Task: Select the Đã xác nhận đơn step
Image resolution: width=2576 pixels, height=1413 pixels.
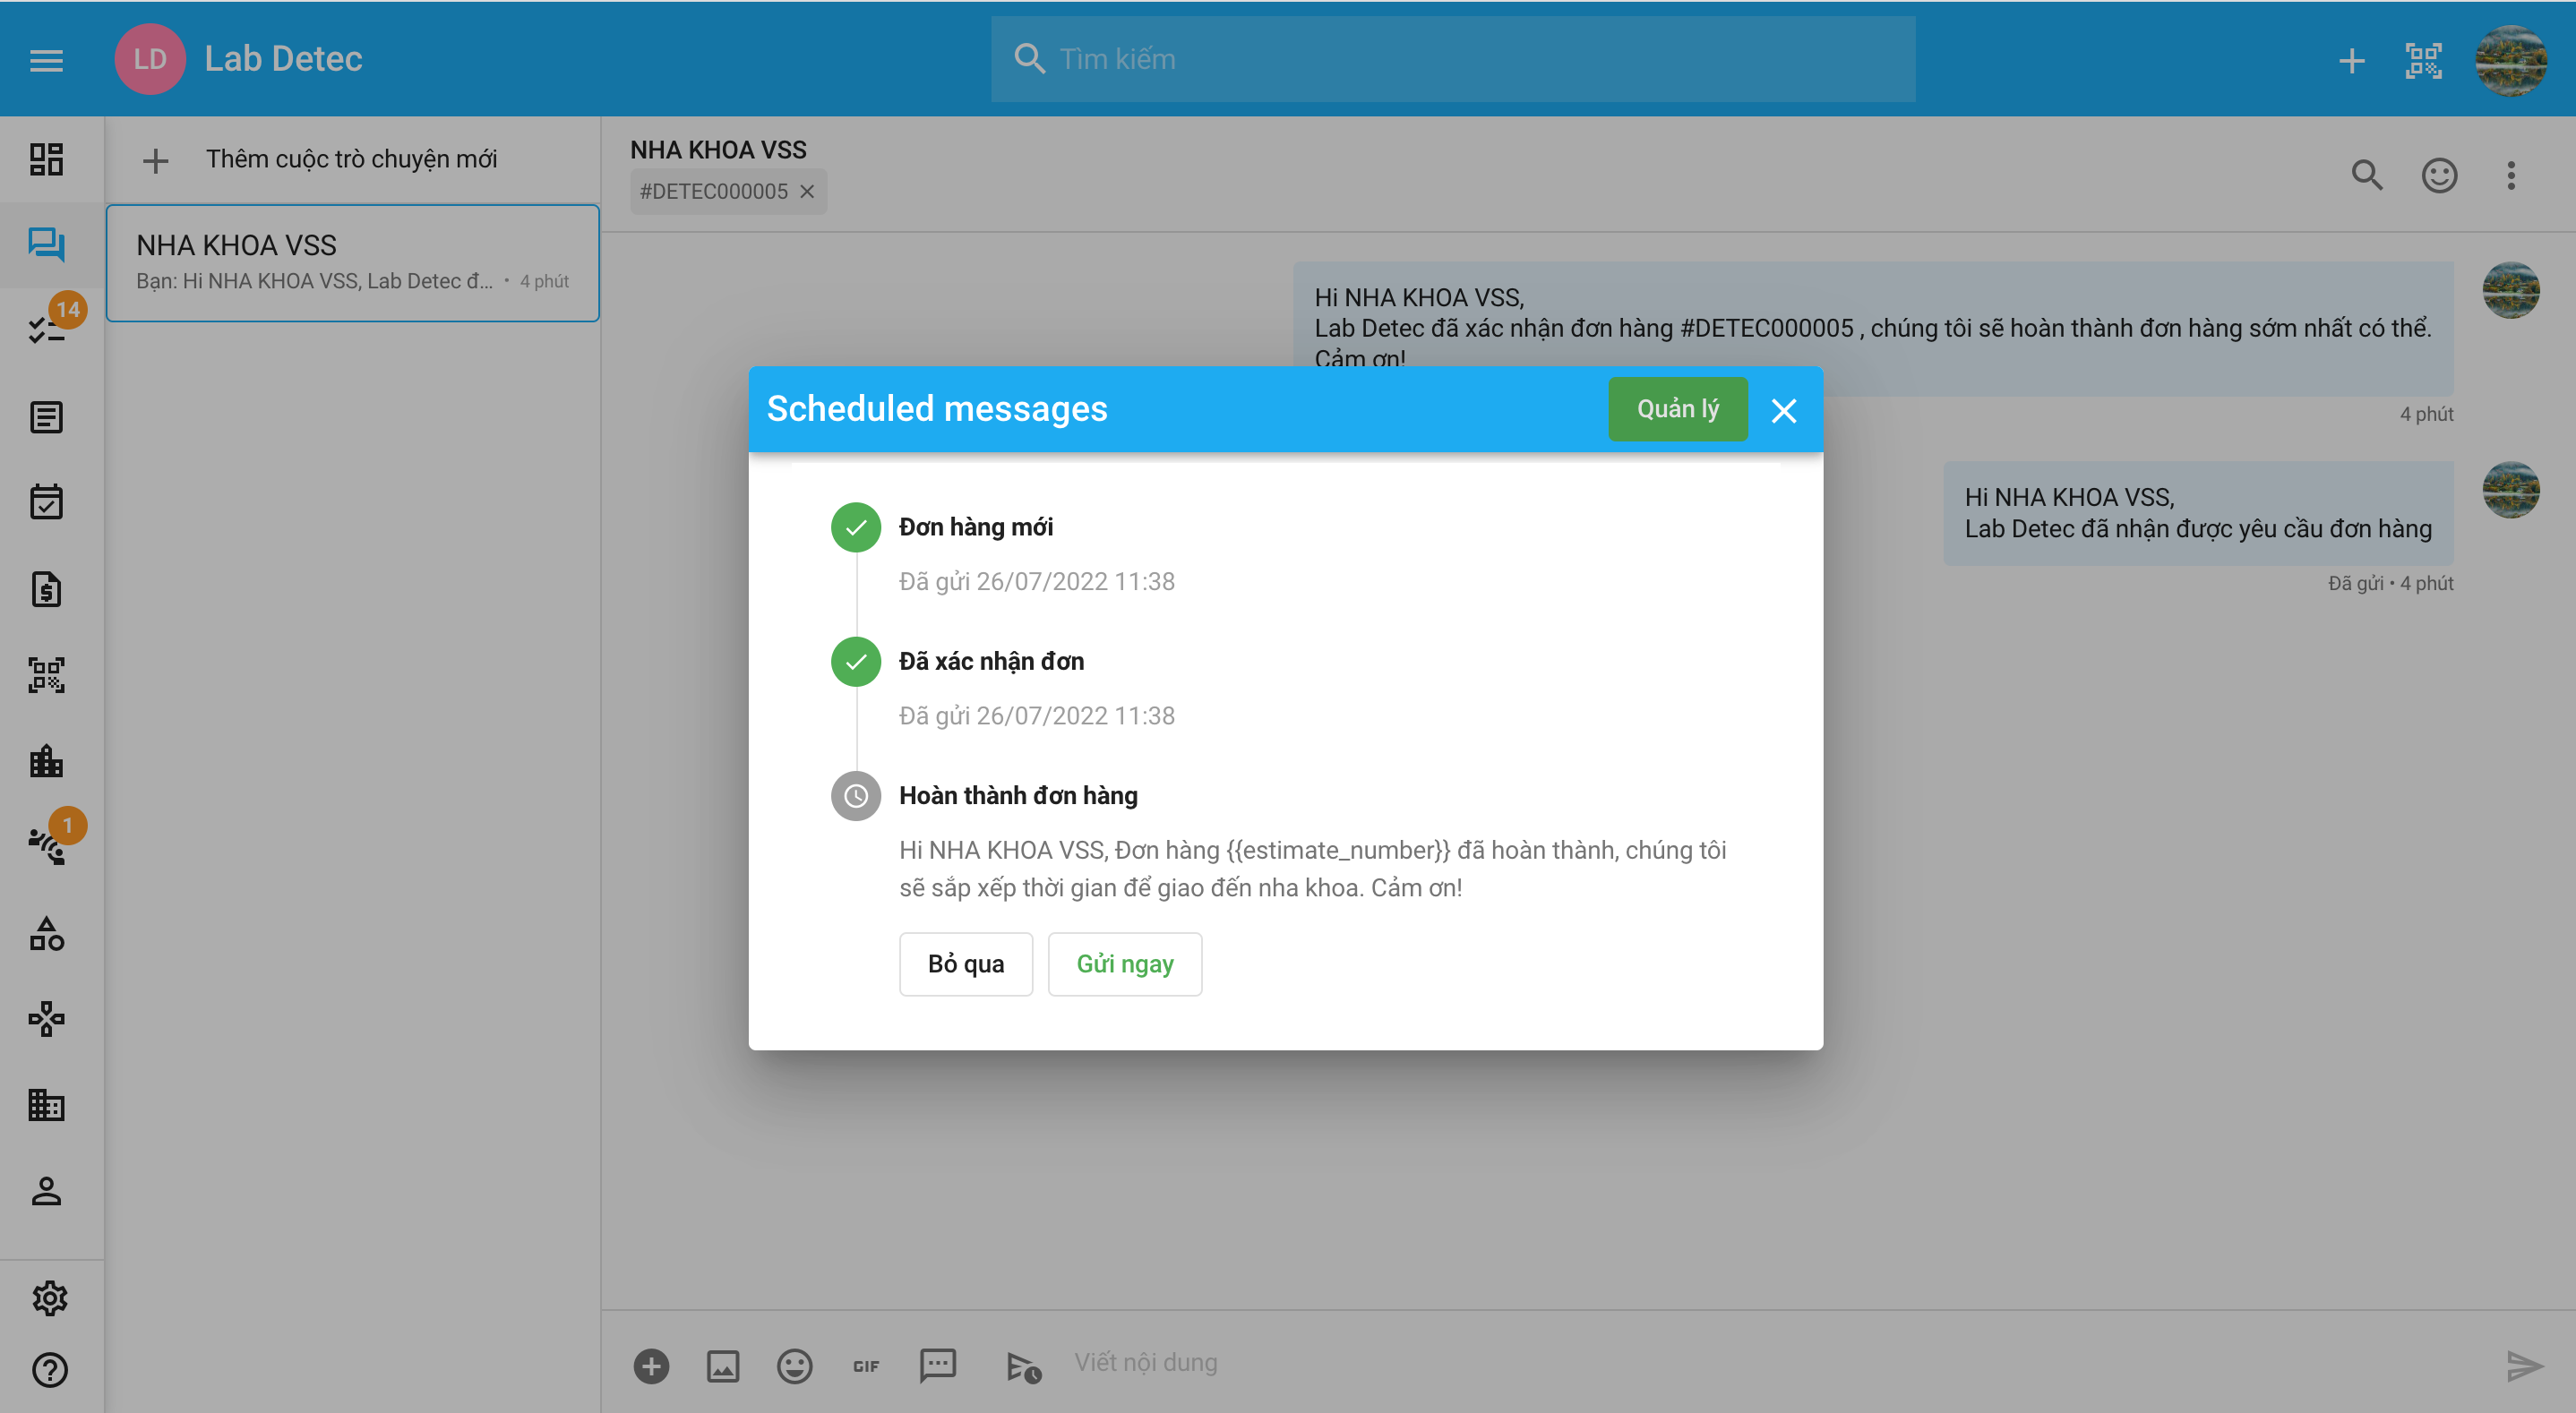Action: click(991, 661)
